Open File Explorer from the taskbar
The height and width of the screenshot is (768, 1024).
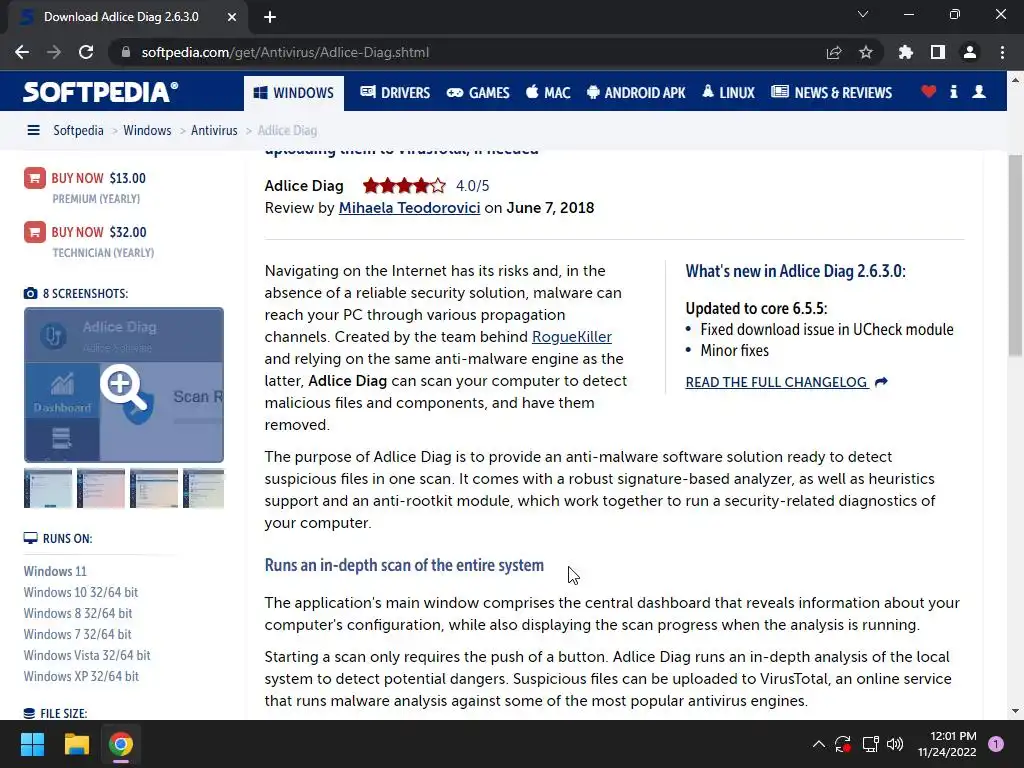click(76, 744)
